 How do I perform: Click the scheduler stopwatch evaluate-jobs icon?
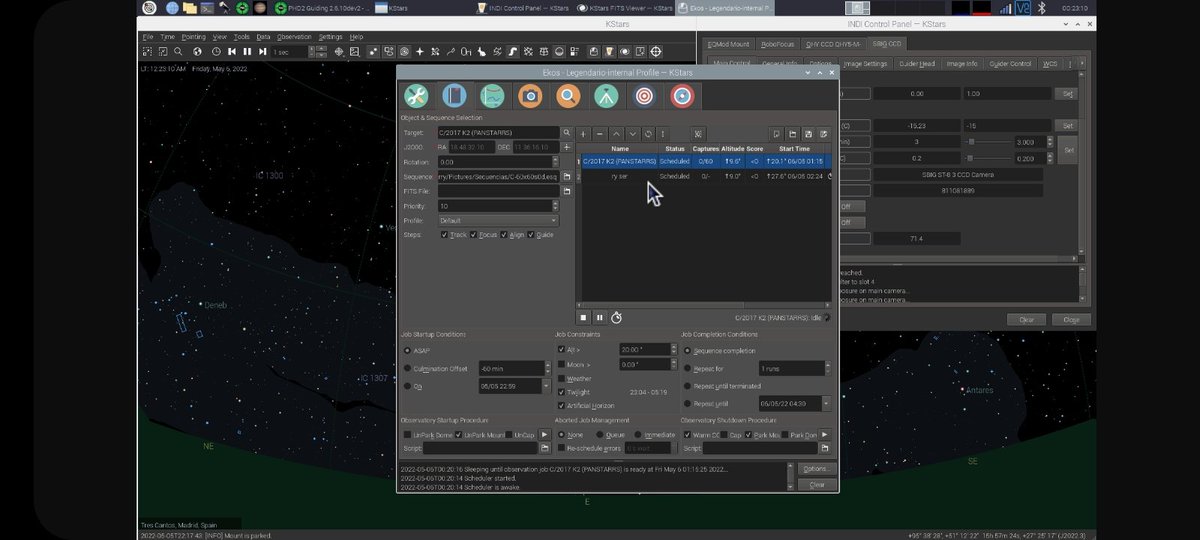click(x=617, y=317)
